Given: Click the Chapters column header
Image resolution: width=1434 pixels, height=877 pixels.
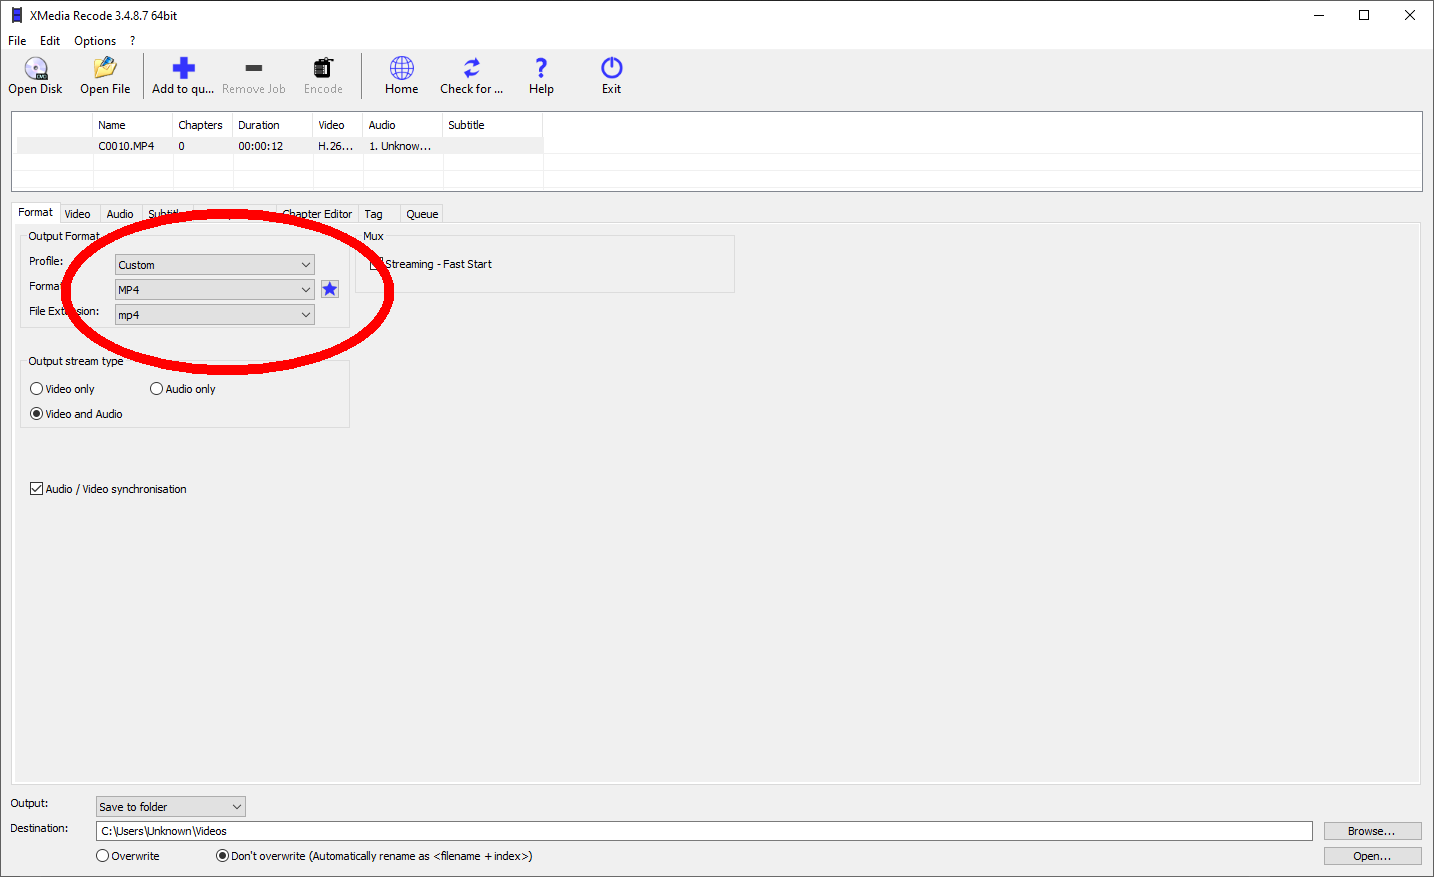Looking at the screenshot, I should pos(203,125).
